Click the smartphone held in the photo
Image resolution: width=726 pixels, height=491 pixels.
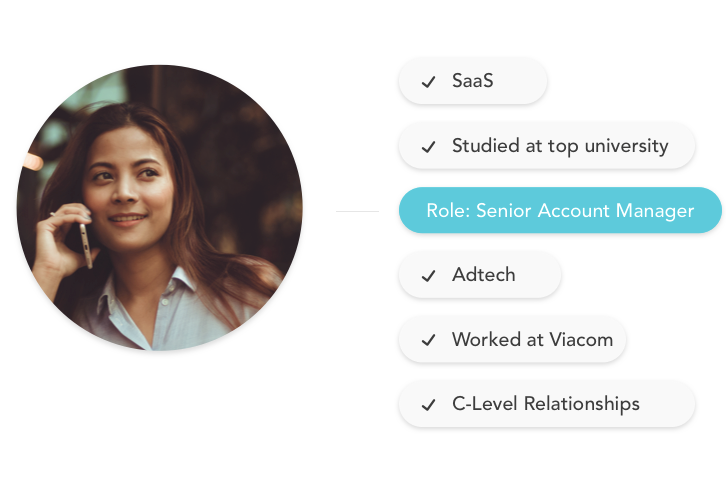tap(86, 246)
